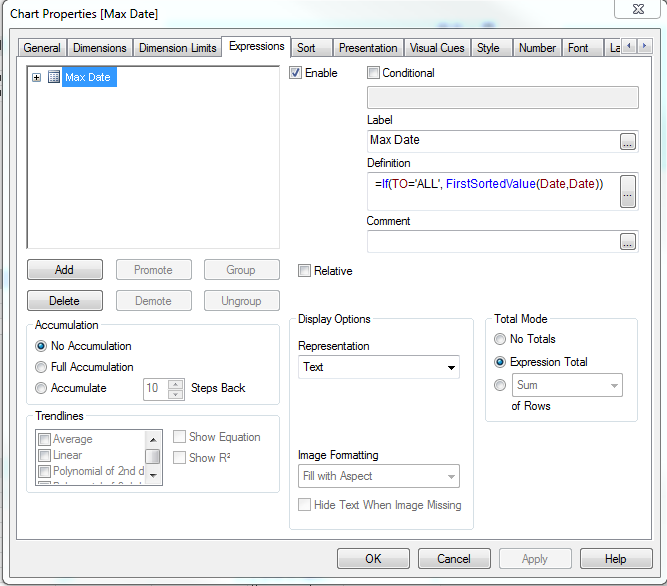Check the Average trendline checkbox
Screen dimensions: 667x586
coord(44,439)
